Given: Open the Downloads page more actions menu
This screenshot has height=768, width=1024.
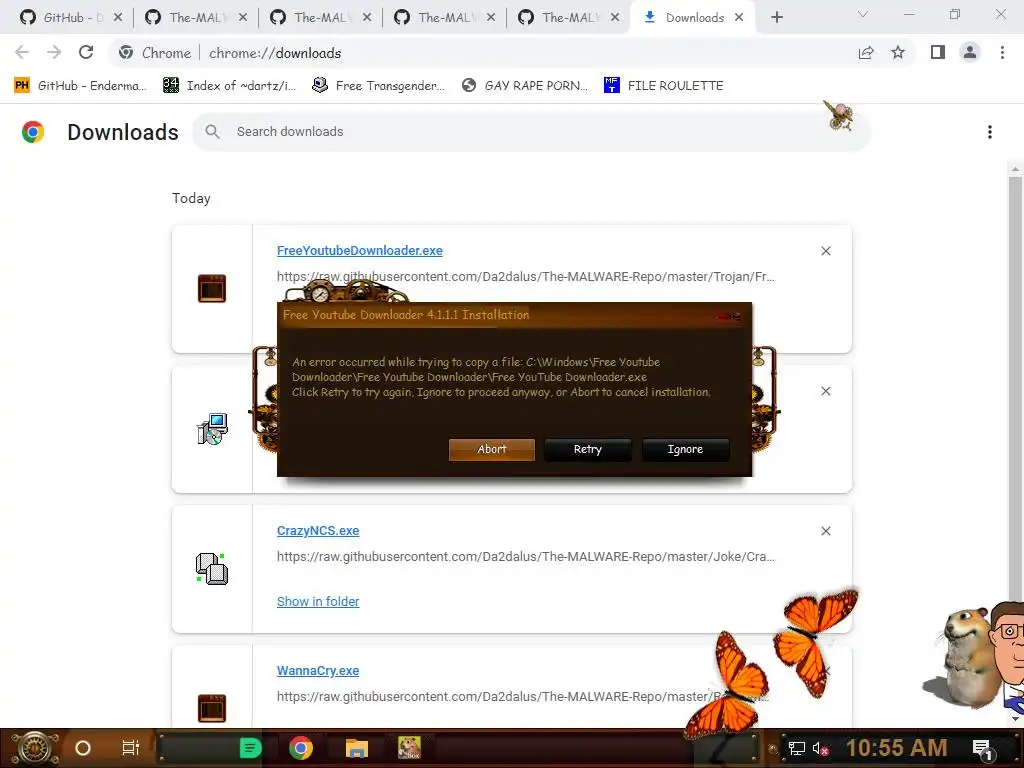Looking at the screenshot, I should point(989,132).
